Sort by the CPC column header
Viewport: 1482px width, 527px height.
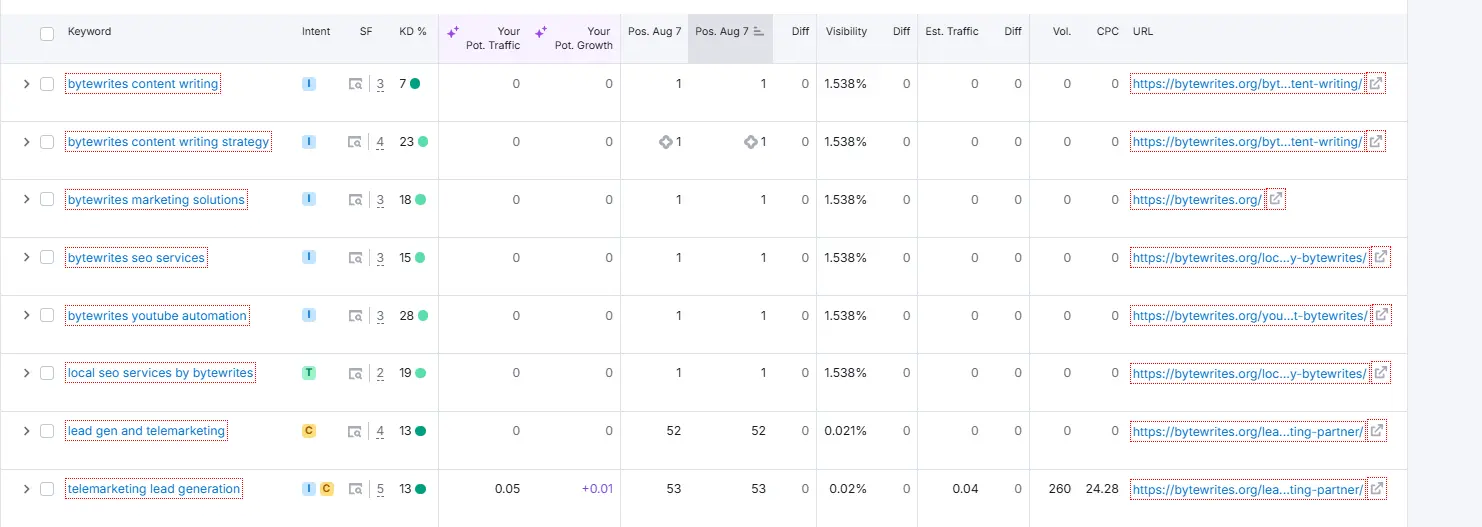point(1108,32)
